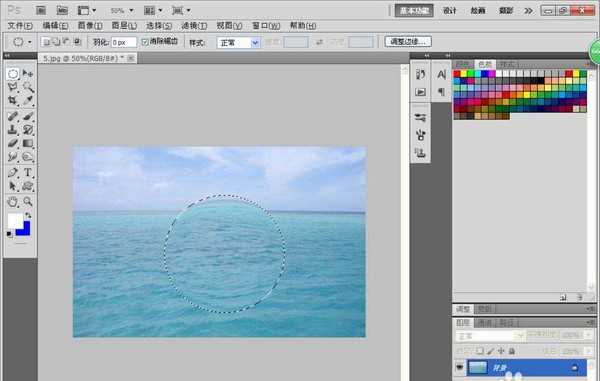The width and height of the screenshot is (600, 381).
Task: Select the Custom Shape tool
Action: click(x=28, y=186)
